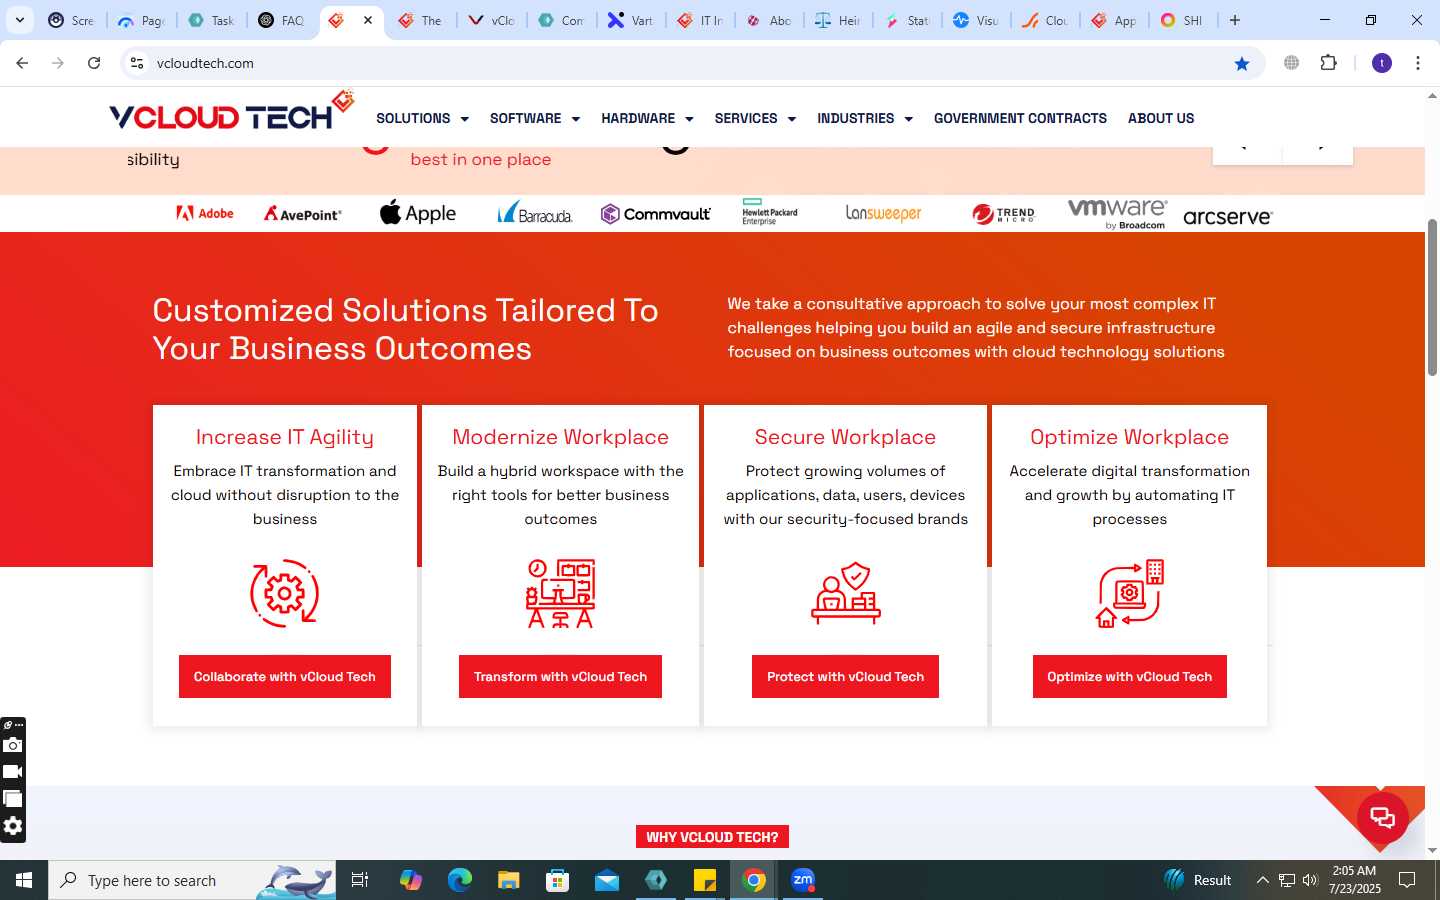
Task: Go back to the previous page
Action: point(22,63)
